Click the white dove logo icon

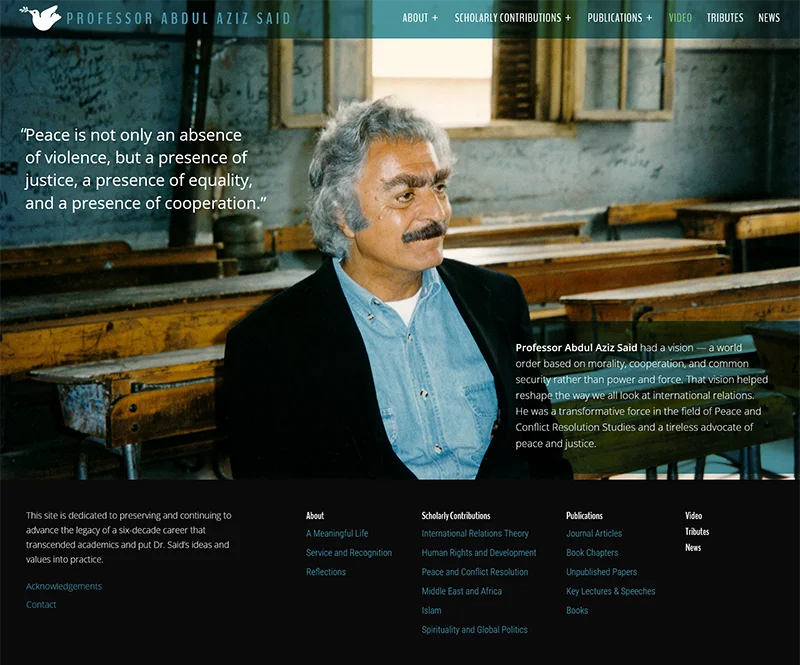coord(40,18)
